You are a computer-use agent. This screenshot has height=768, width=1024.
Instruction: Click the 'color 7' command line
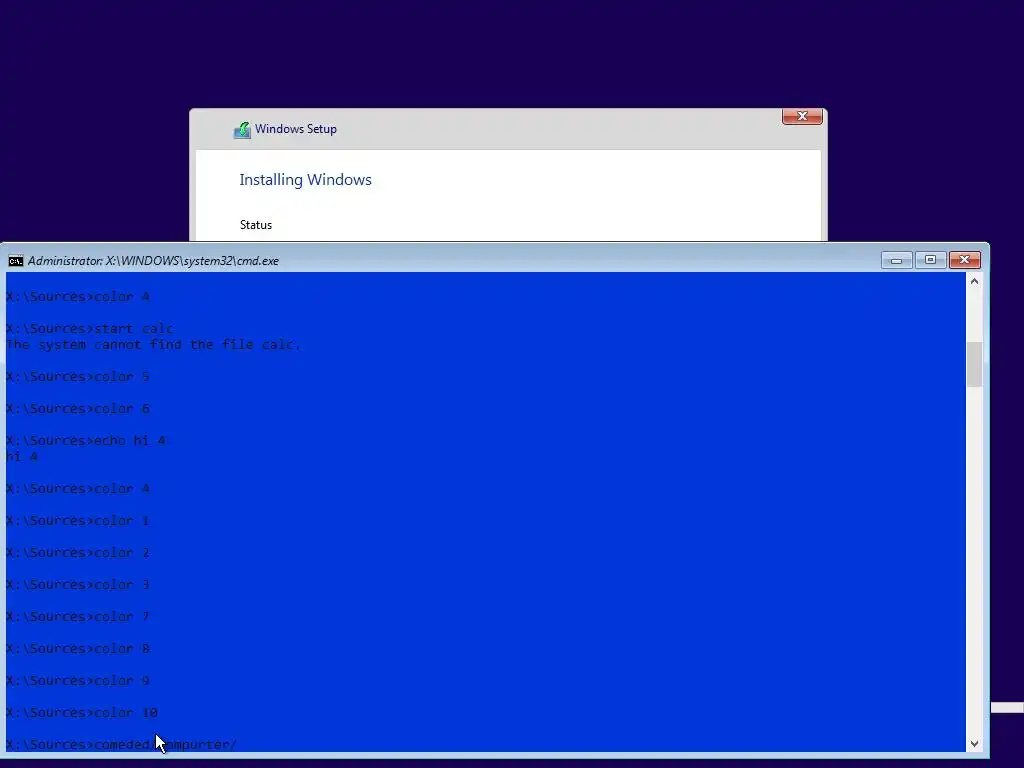78,616
